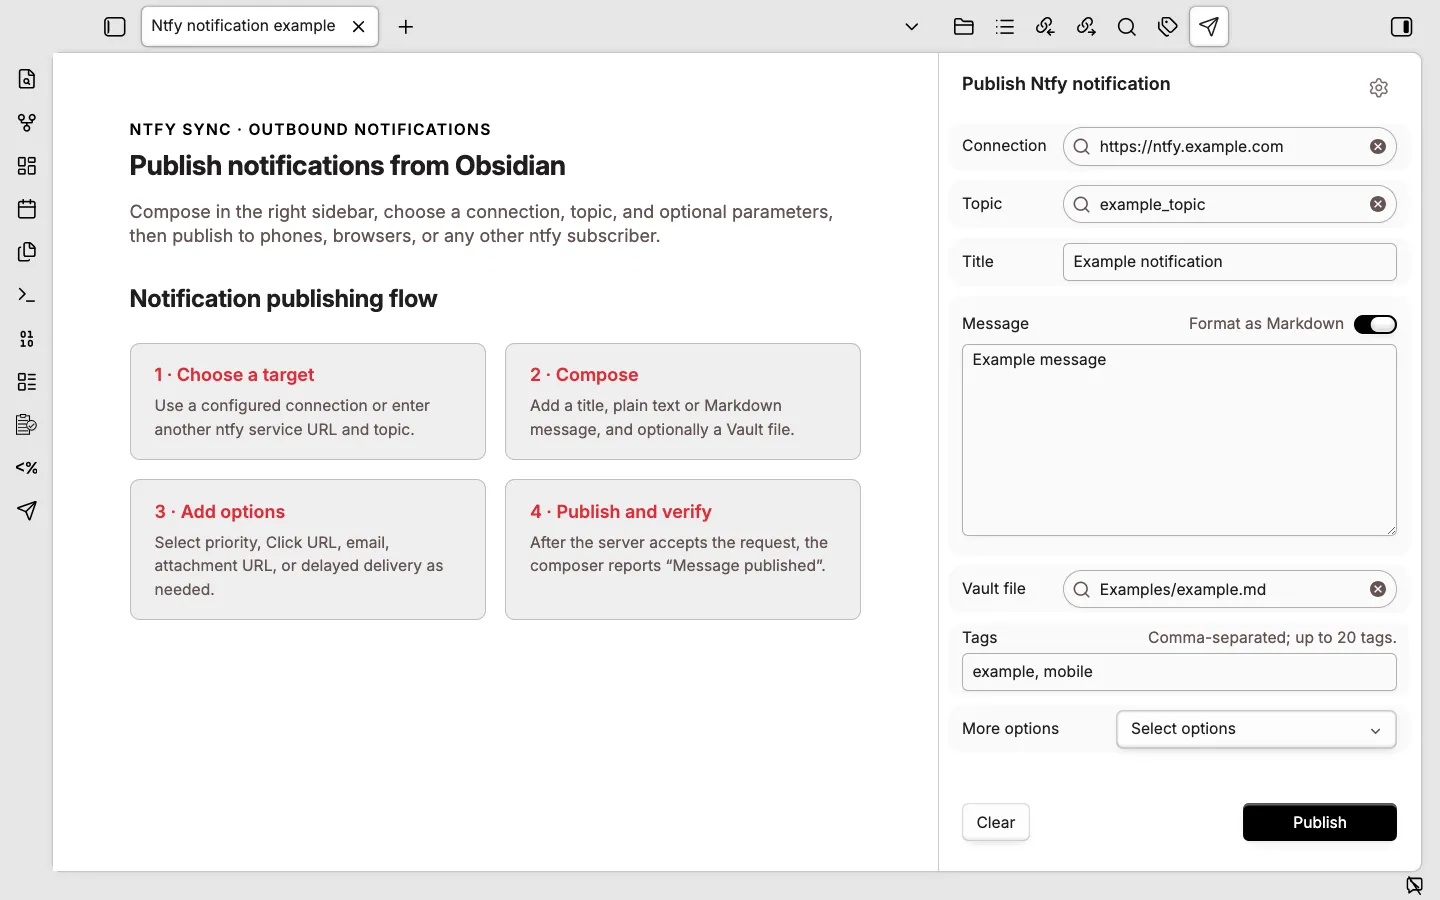Click the crossed-out speech bubble status icon
Screen dimensions: 1440x900
coord(1416,885)
